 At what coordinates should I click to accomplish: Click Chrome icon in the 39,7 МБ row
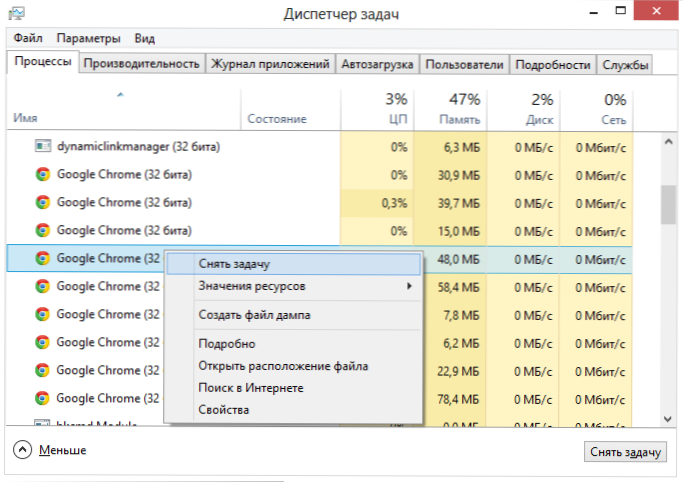coord(43,202)
